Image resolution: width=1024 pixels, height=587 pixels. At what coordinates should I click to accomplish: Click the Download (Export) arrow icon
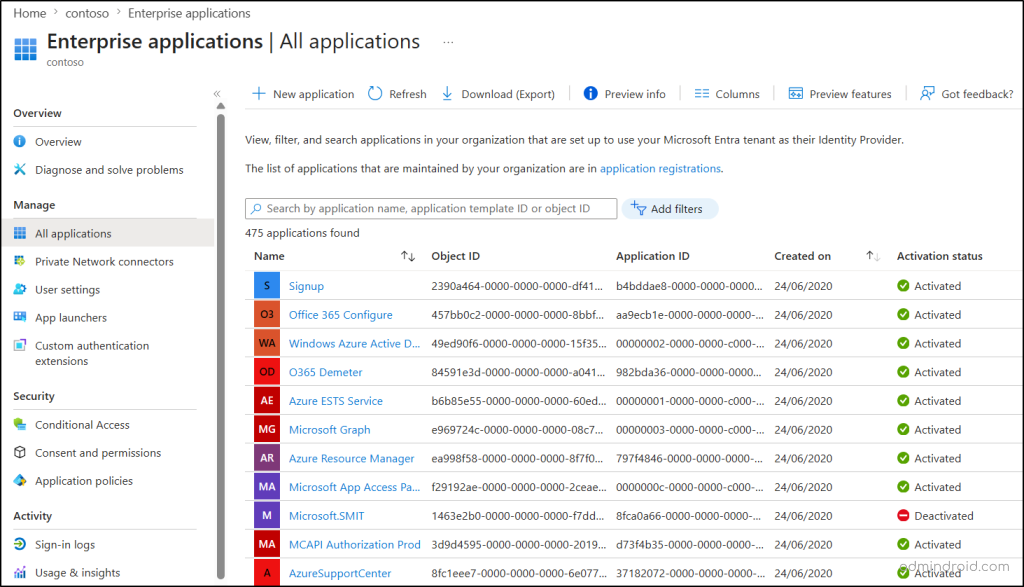447,94
